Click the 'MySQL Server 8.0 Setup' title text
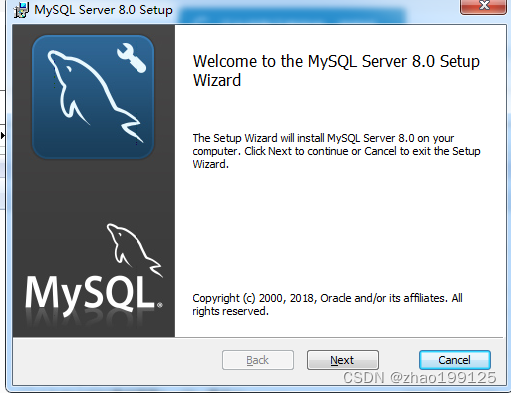 tap(103, 10)
